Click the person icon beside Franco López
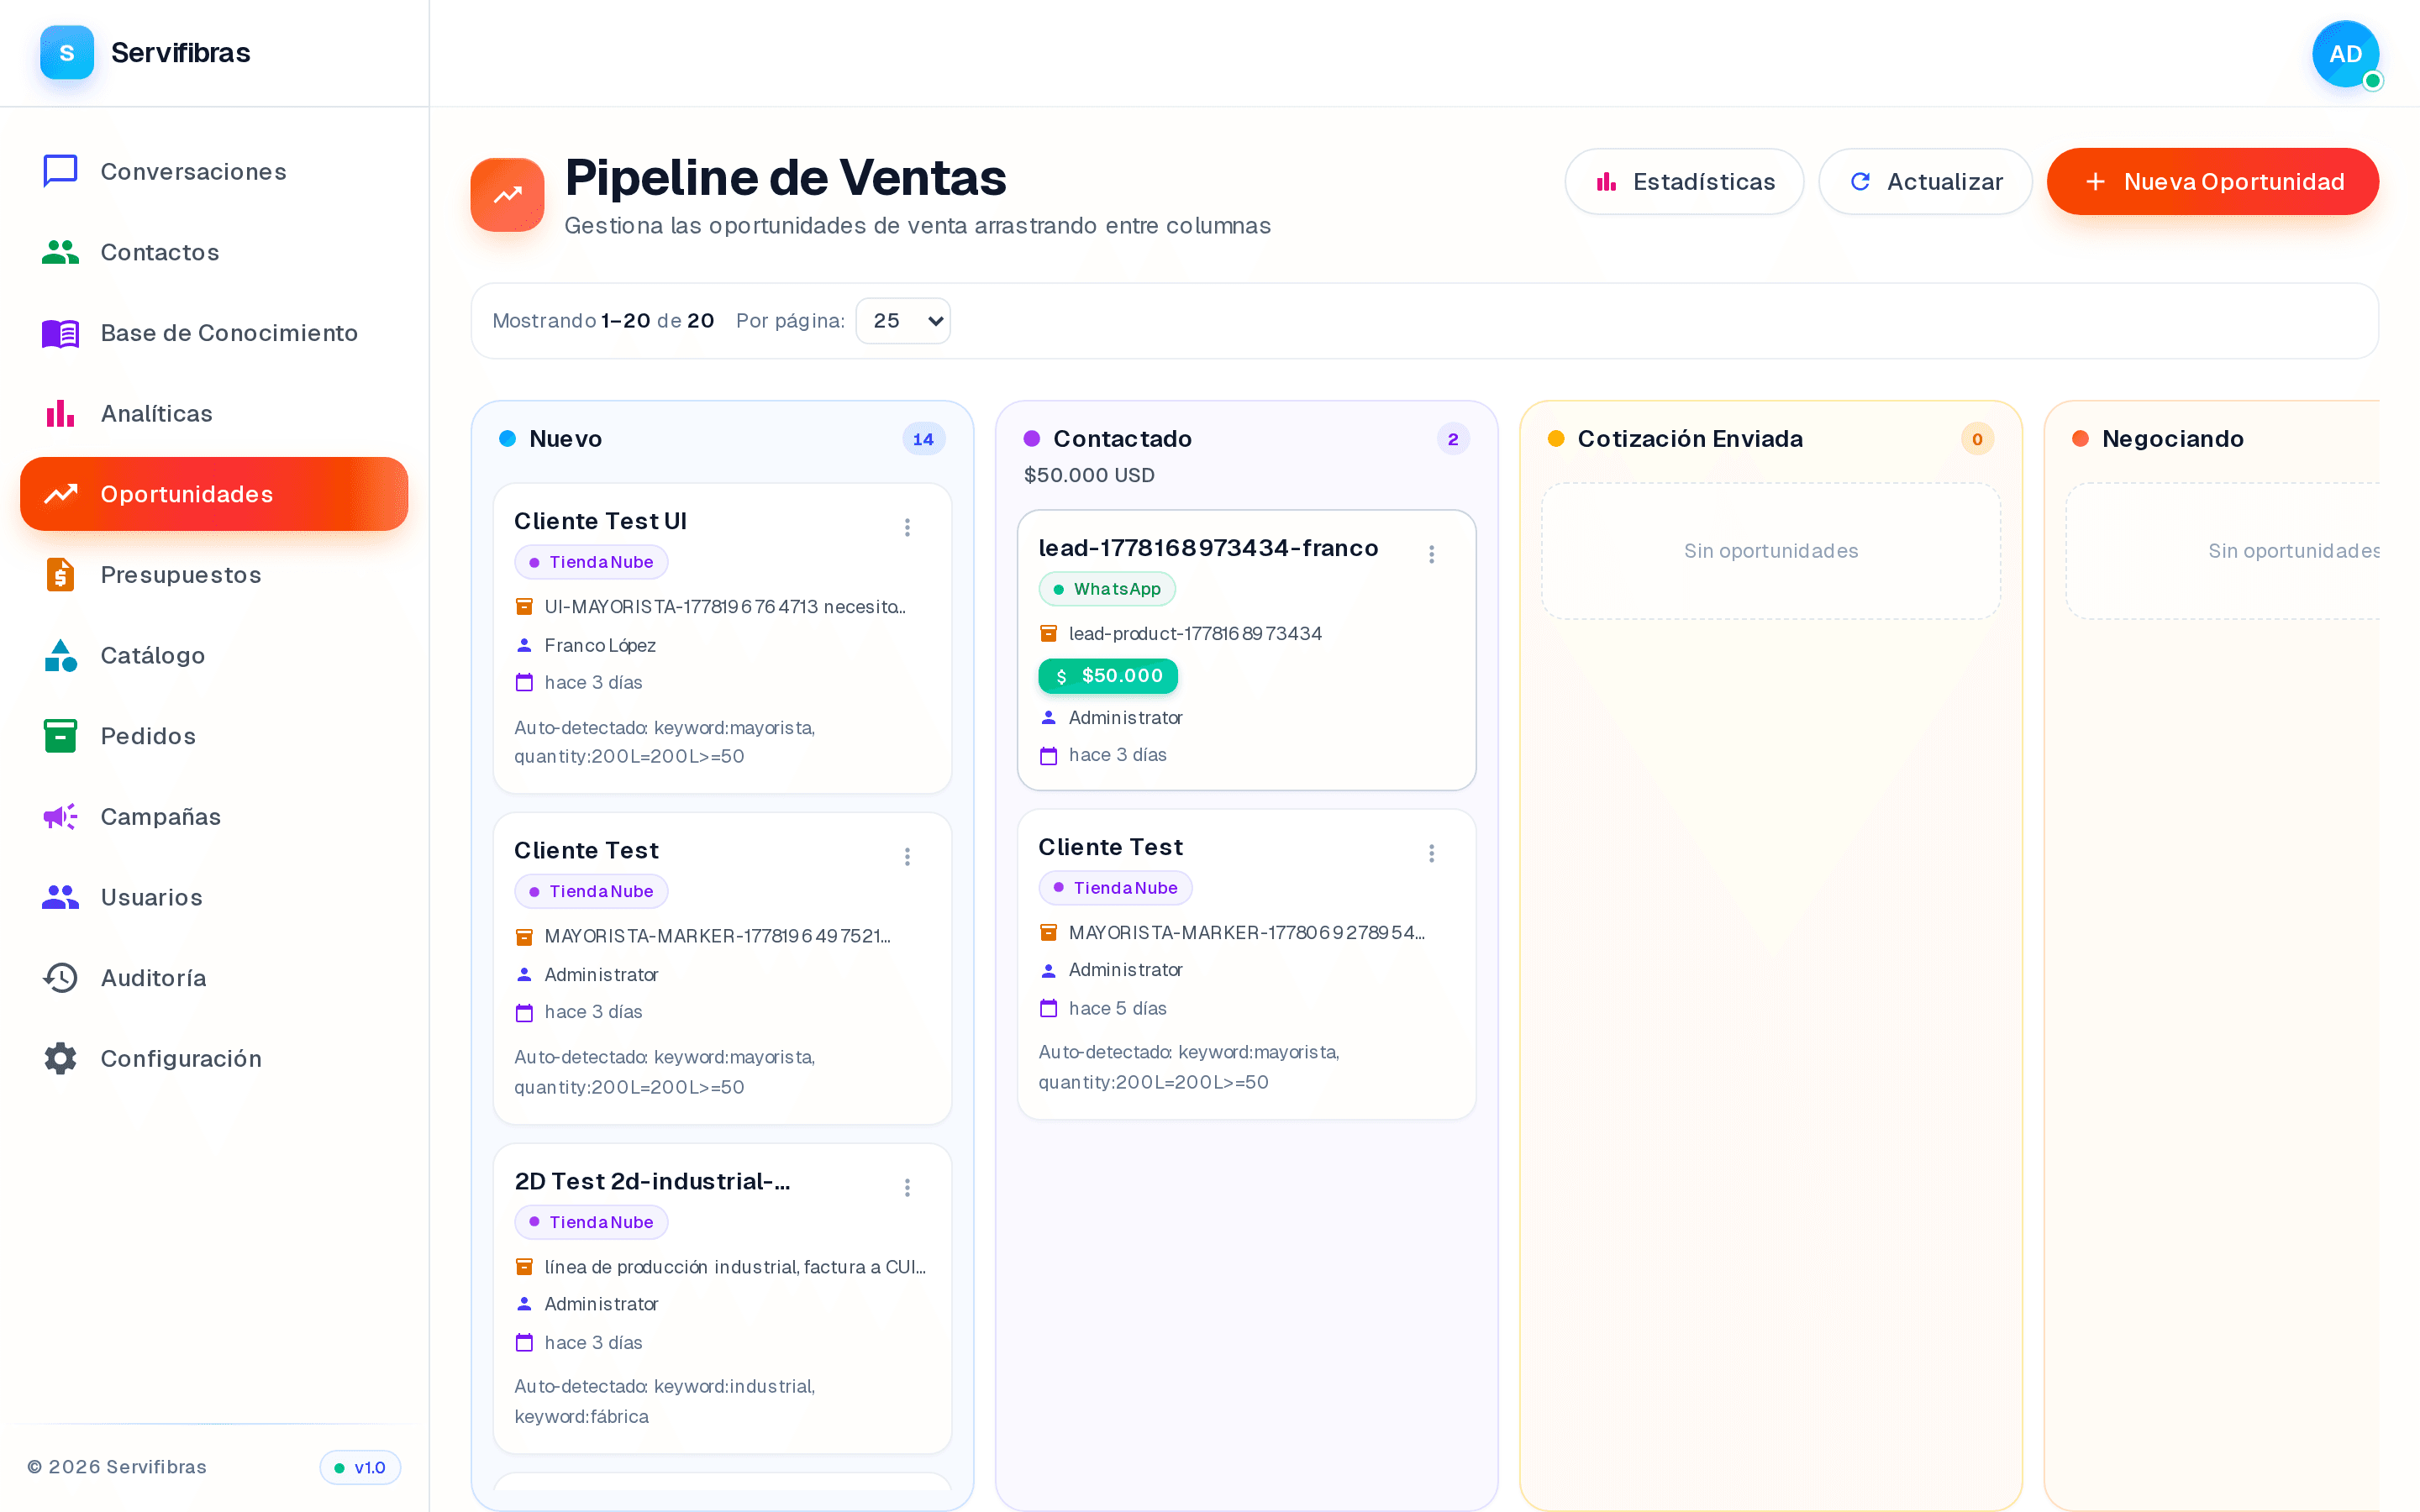The image size is (2420, 1512). click(x=524, y=646)
